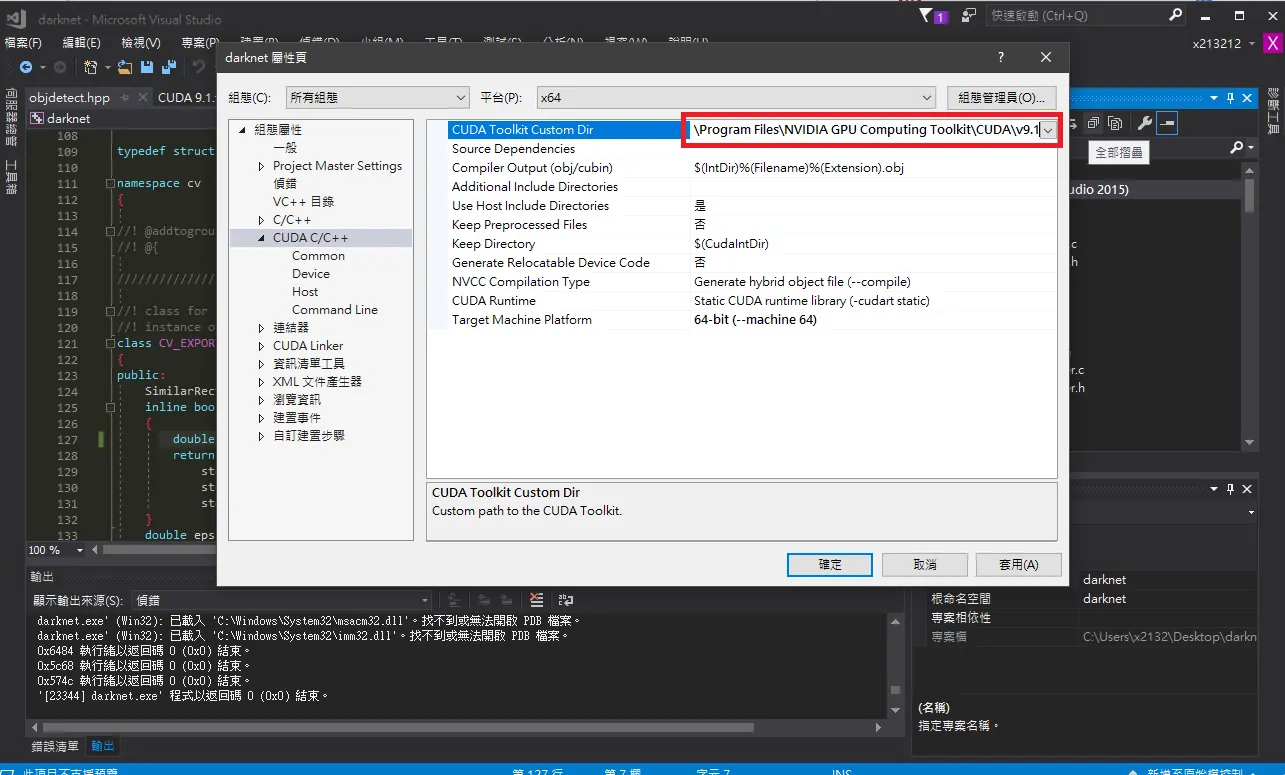Open the 檔案(F) menu

click(x=23, y=43)
